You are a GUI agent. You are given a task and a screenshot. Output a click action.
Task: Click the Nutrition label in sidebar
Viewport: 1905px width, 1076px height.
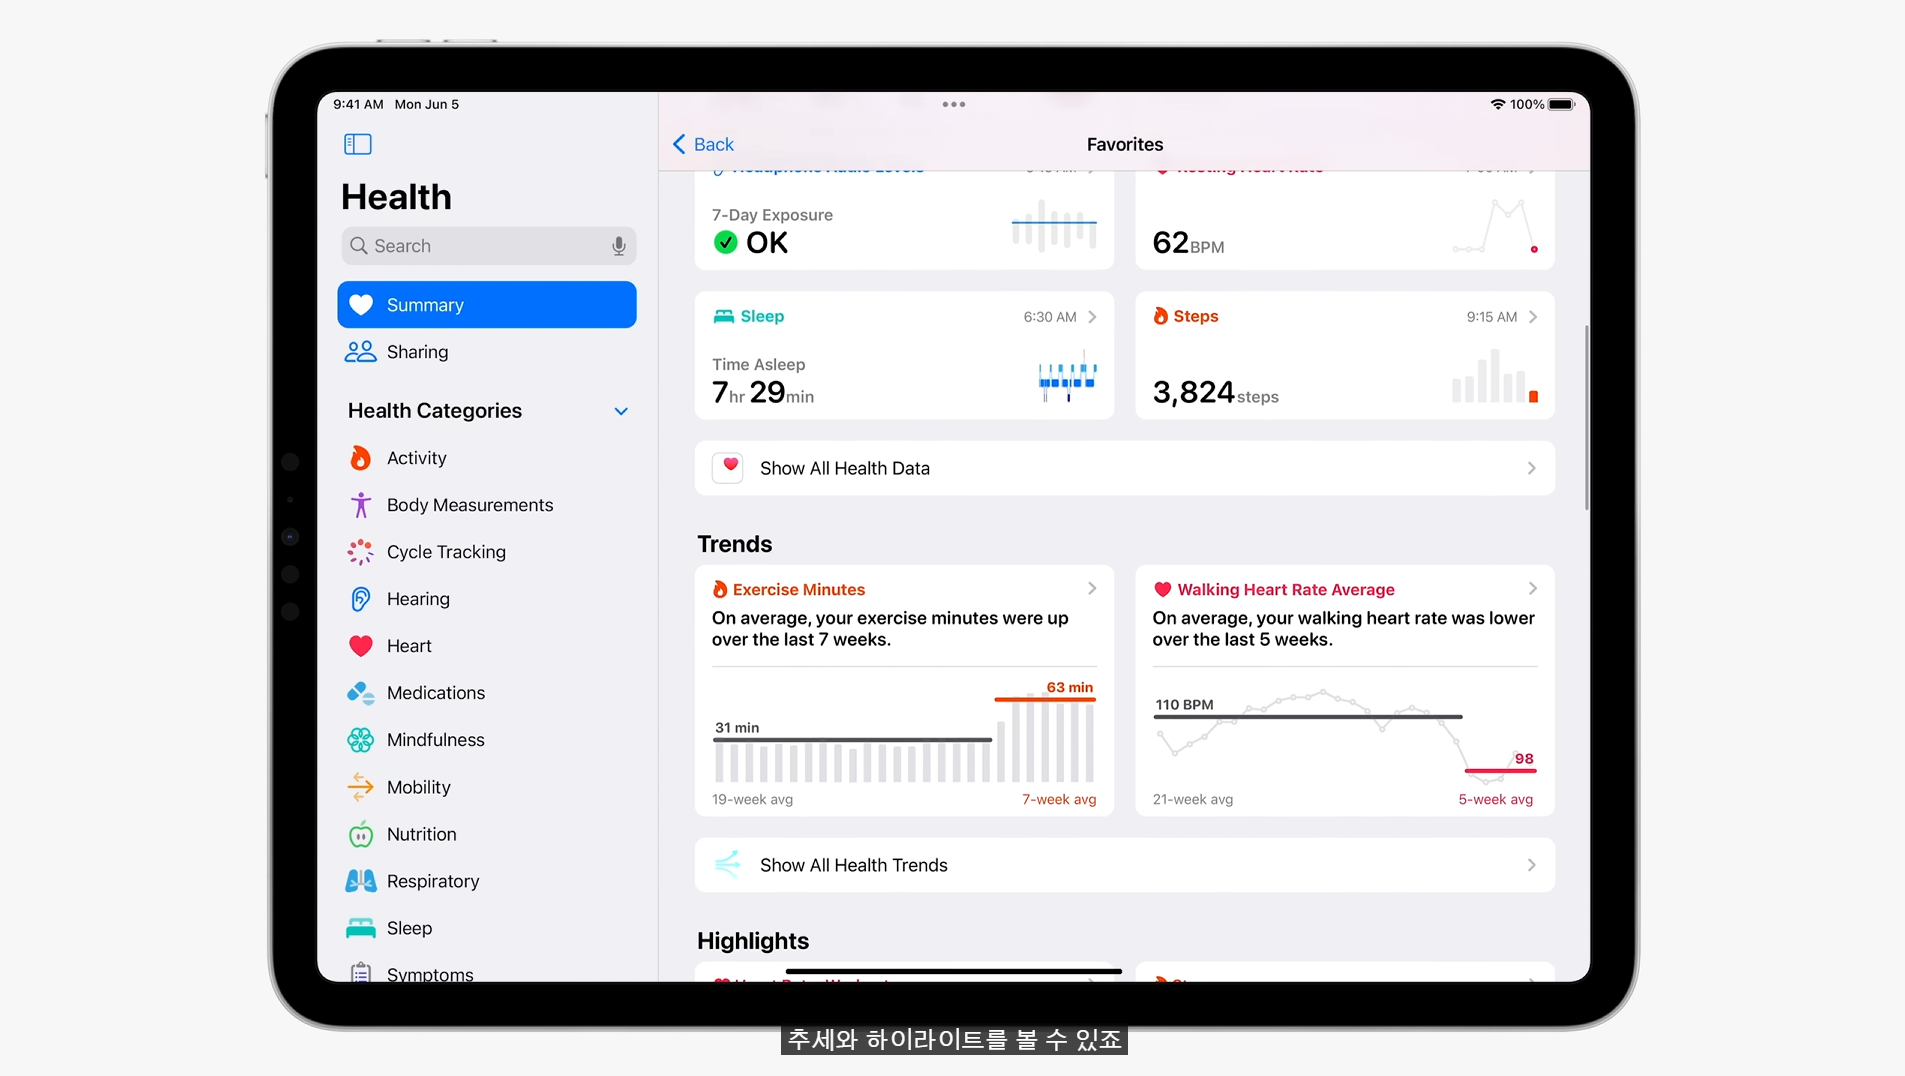tap(422, 834)
